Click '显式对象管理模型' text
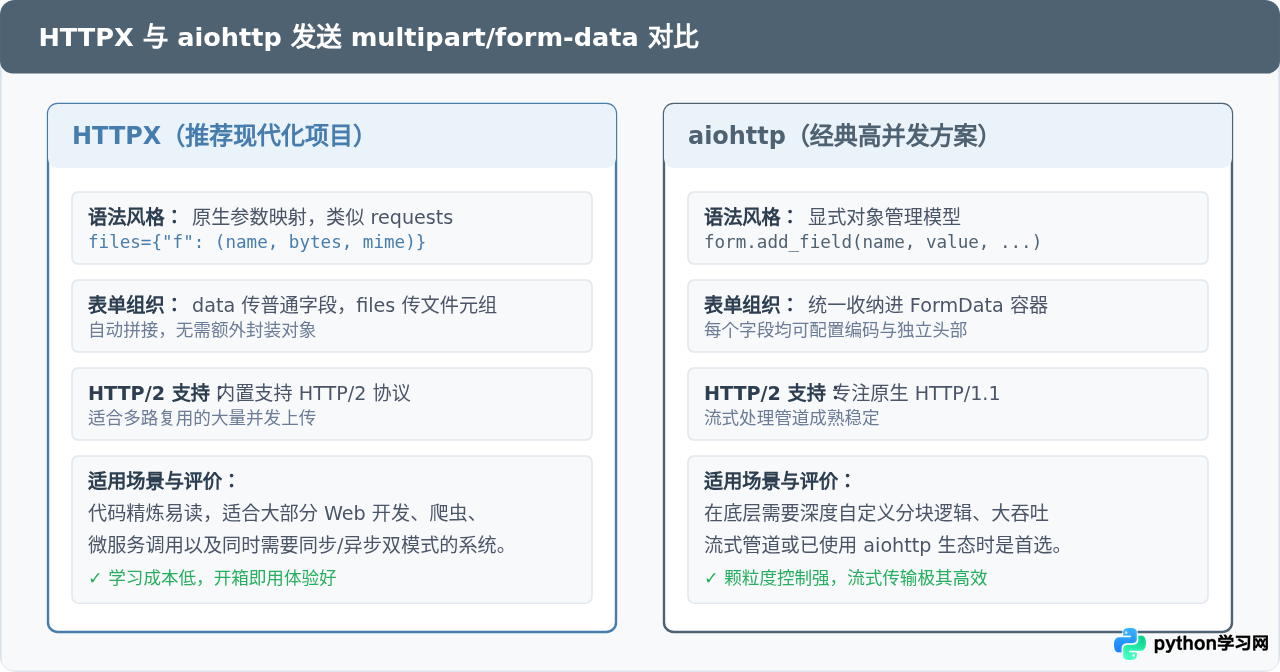 [x=884, y=217]
